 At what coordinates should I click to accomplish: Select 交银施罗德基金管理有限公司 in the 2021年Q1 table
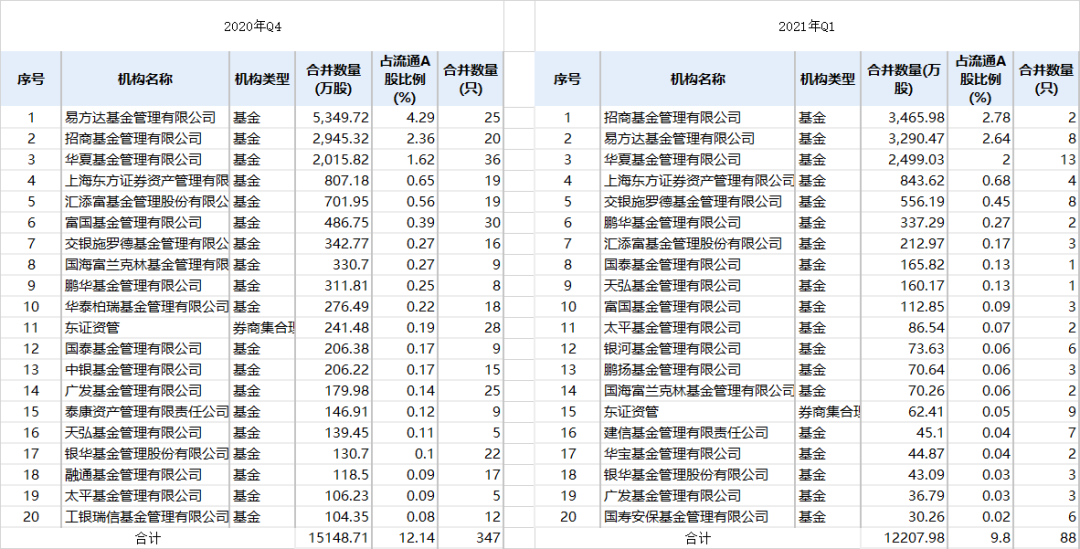(693, 201)
